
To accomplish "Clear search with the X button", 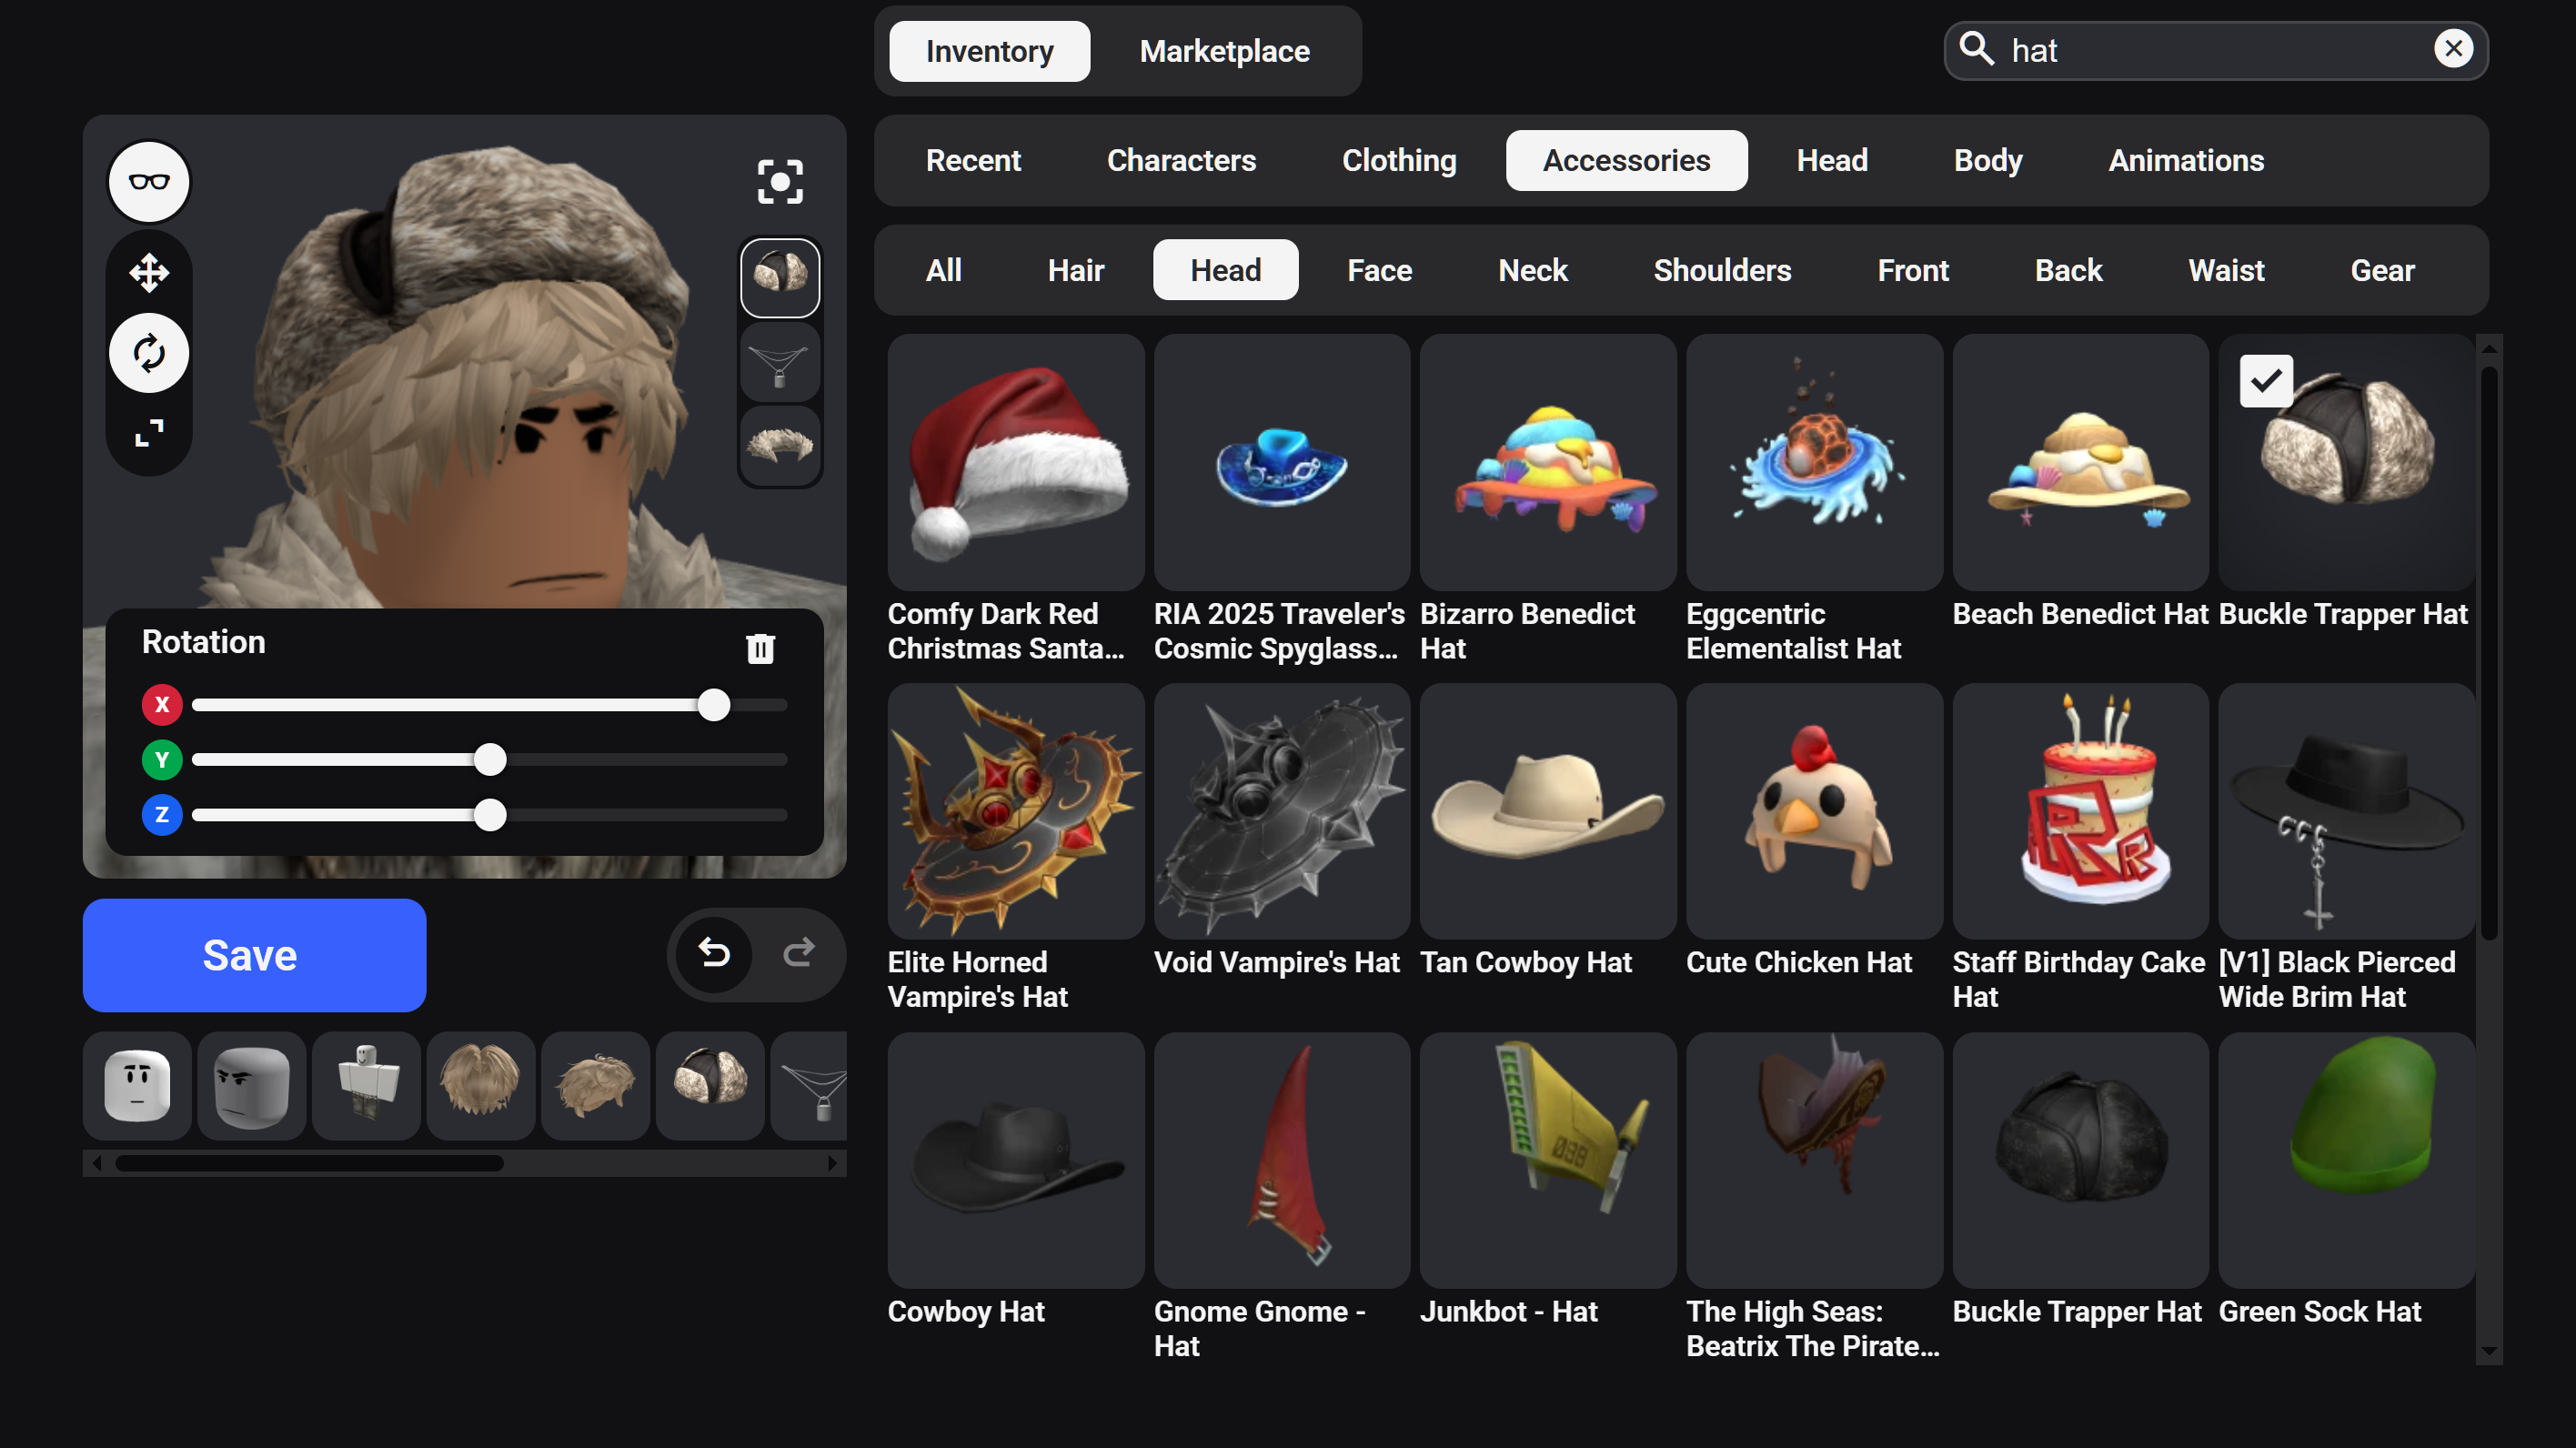I will tap(2452, 48).
